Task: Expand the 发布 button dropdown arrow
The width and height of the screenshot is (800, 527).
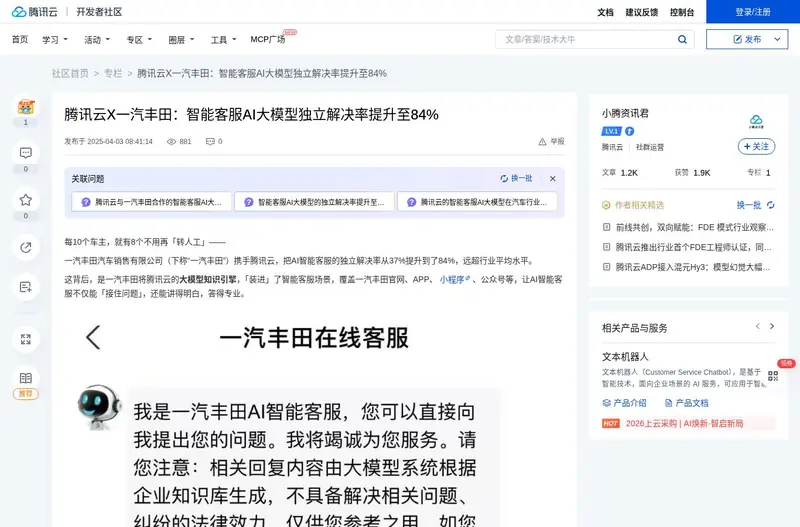Action: coord(777,39)
